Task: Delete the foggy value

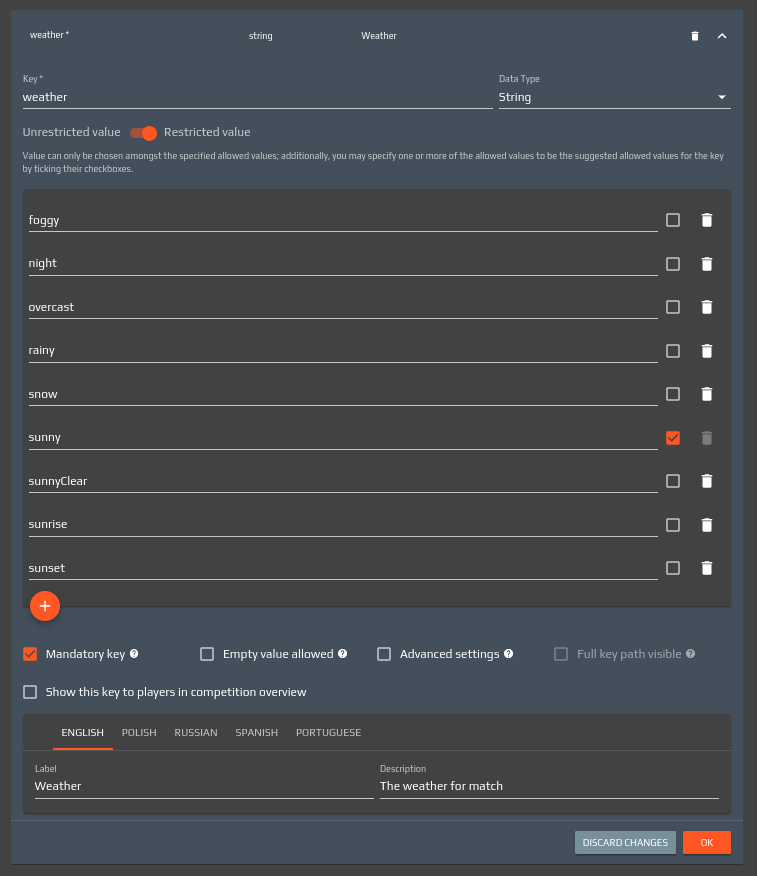Action: (x=706, y=220)
